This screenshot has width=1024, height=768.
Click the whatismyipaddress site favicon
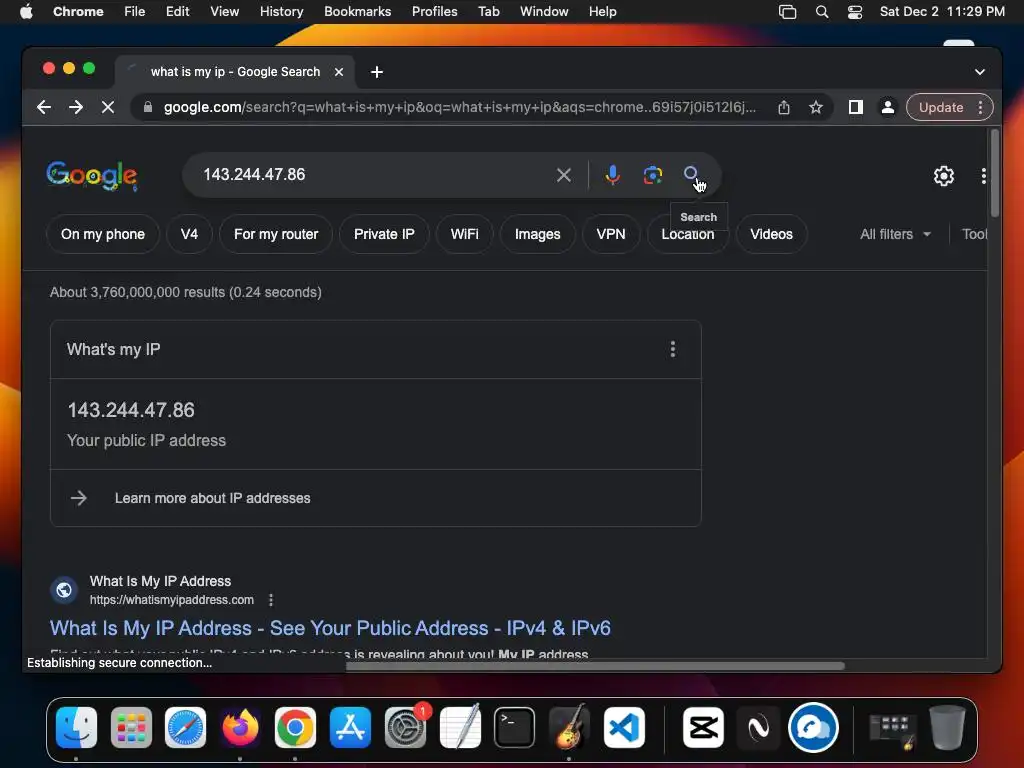(x=64, y=590)
